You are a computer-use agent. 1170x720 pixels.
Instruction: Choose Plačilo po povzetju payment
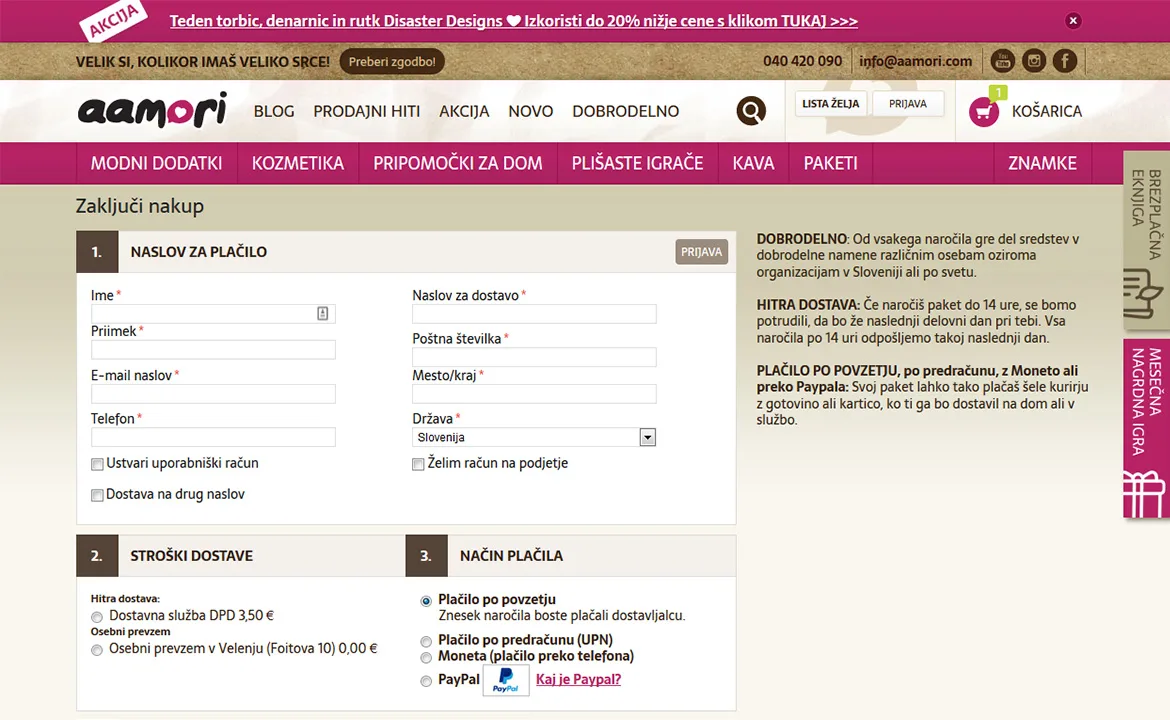click(x=426, y=601)
